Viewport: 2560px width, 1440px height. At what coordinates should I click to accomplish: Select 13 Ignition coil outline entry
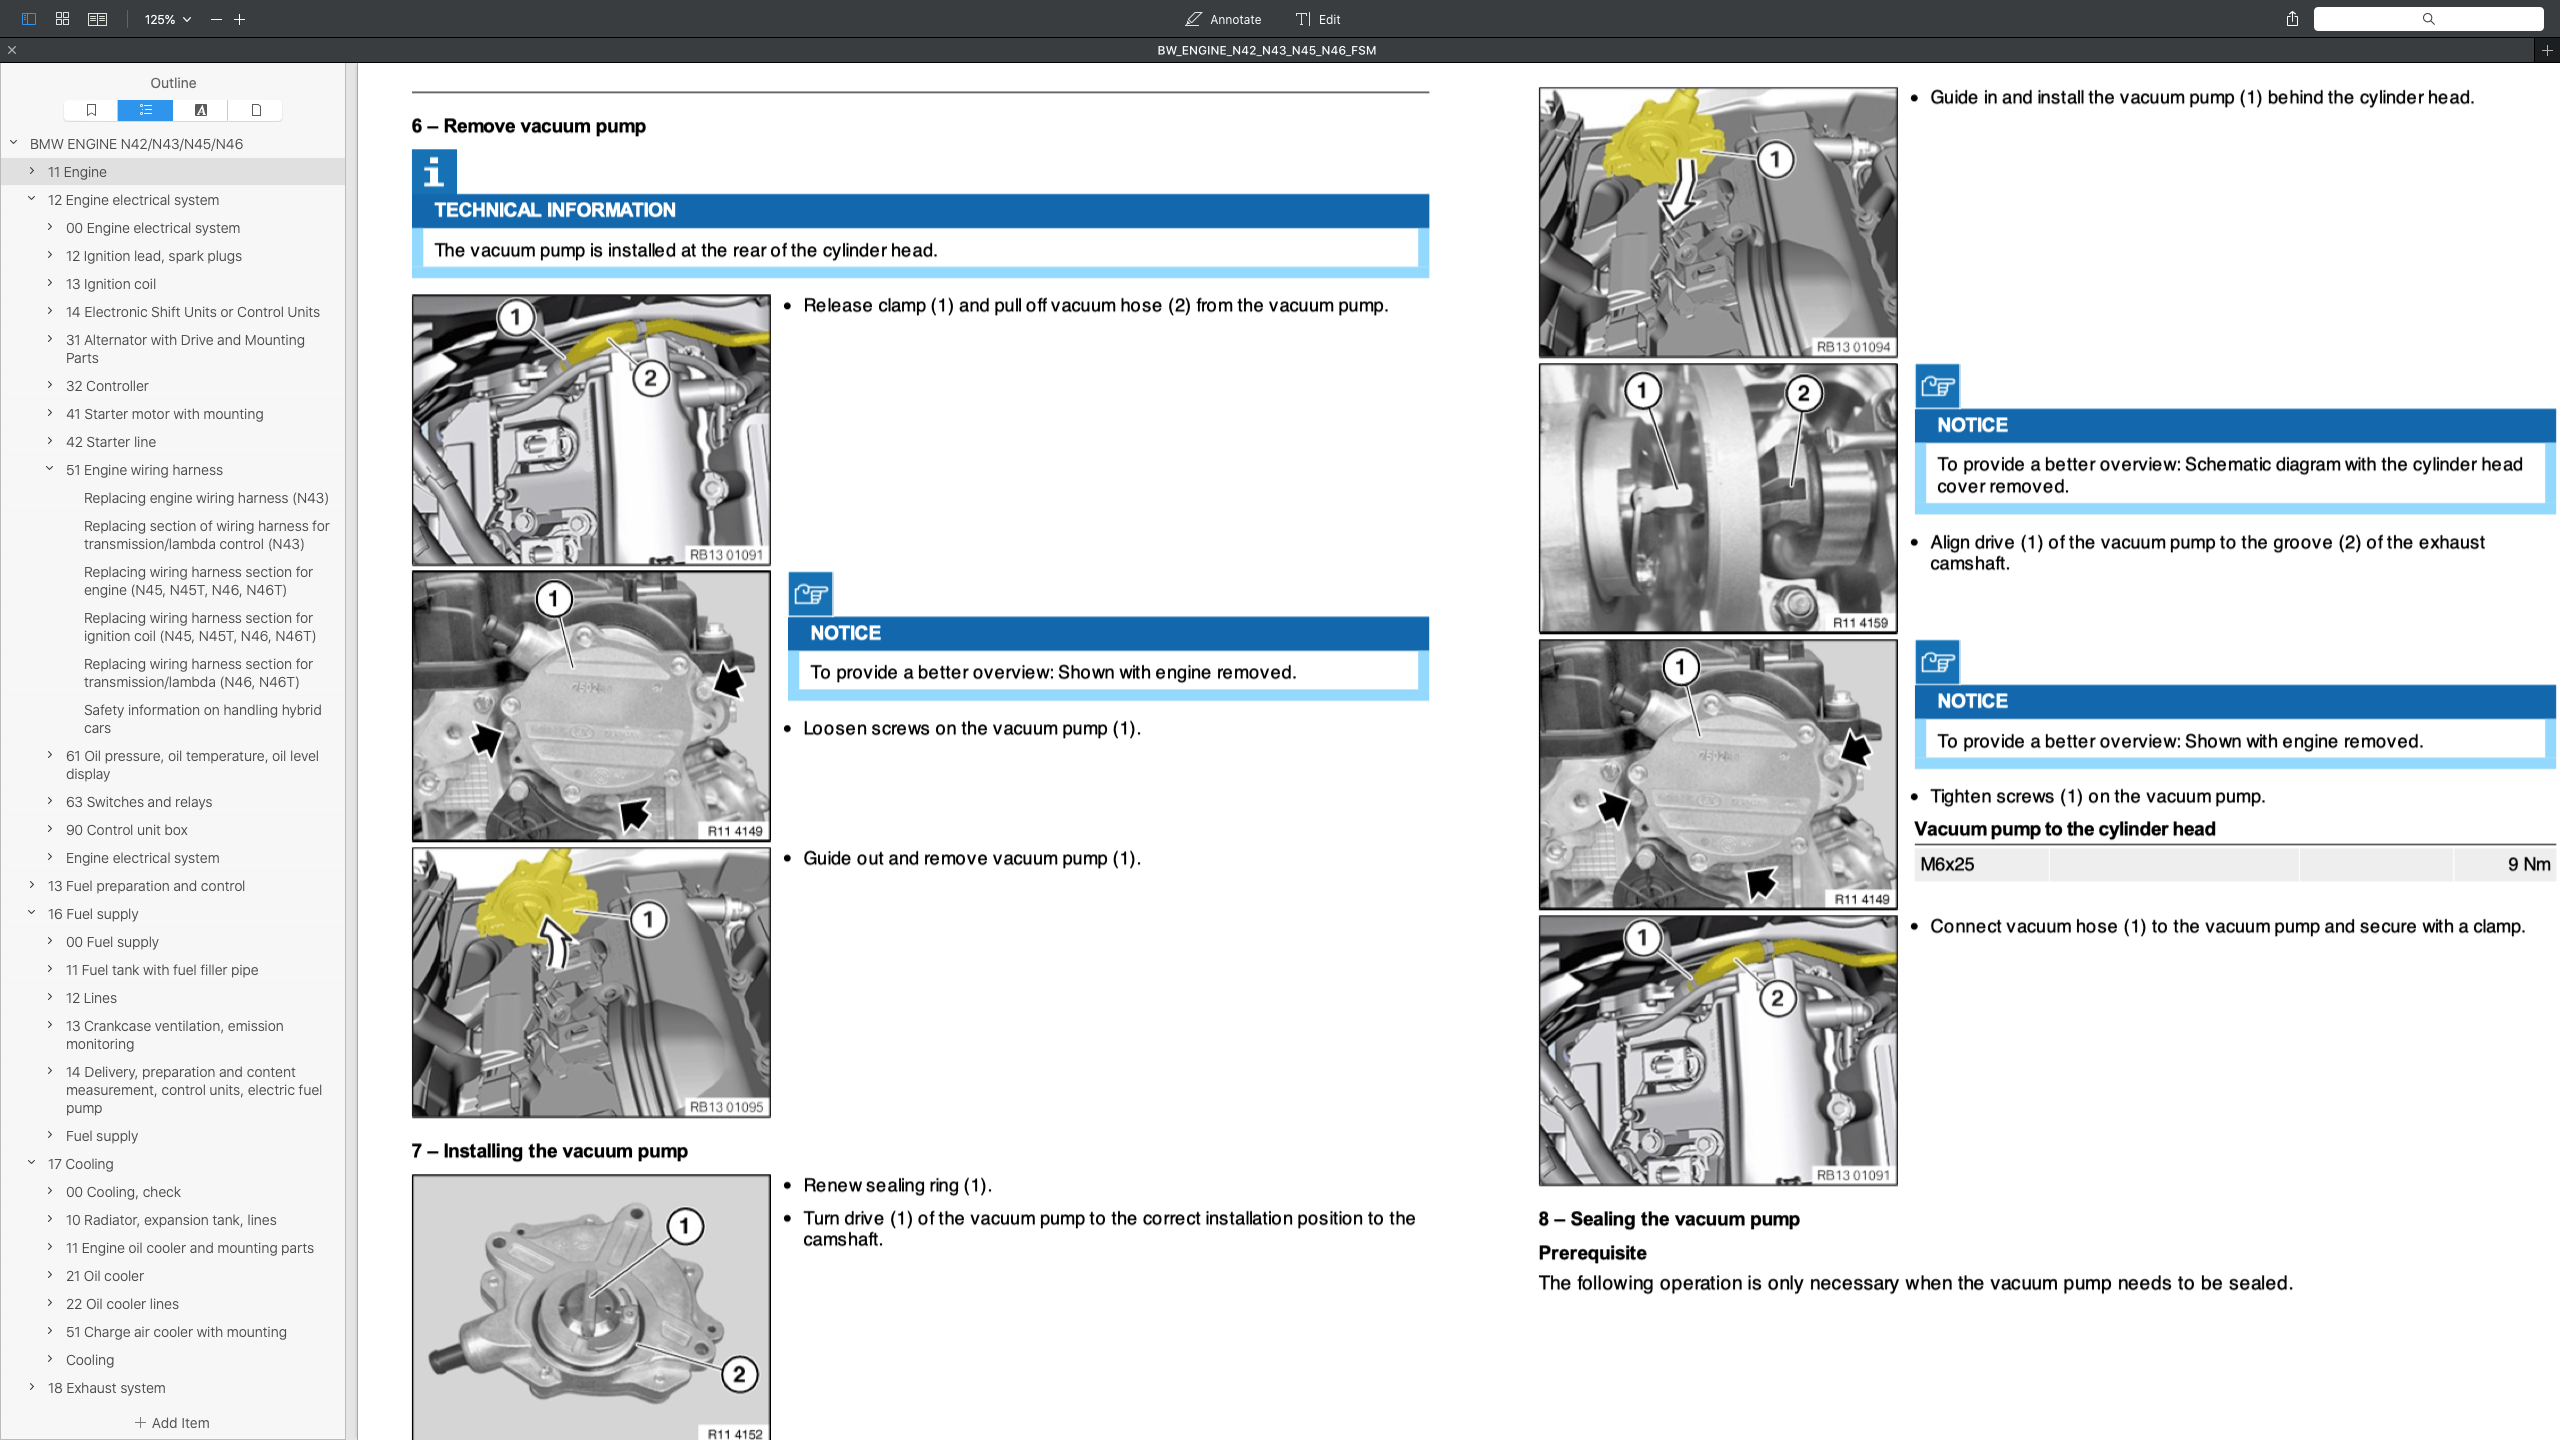(x=111, y=284)
